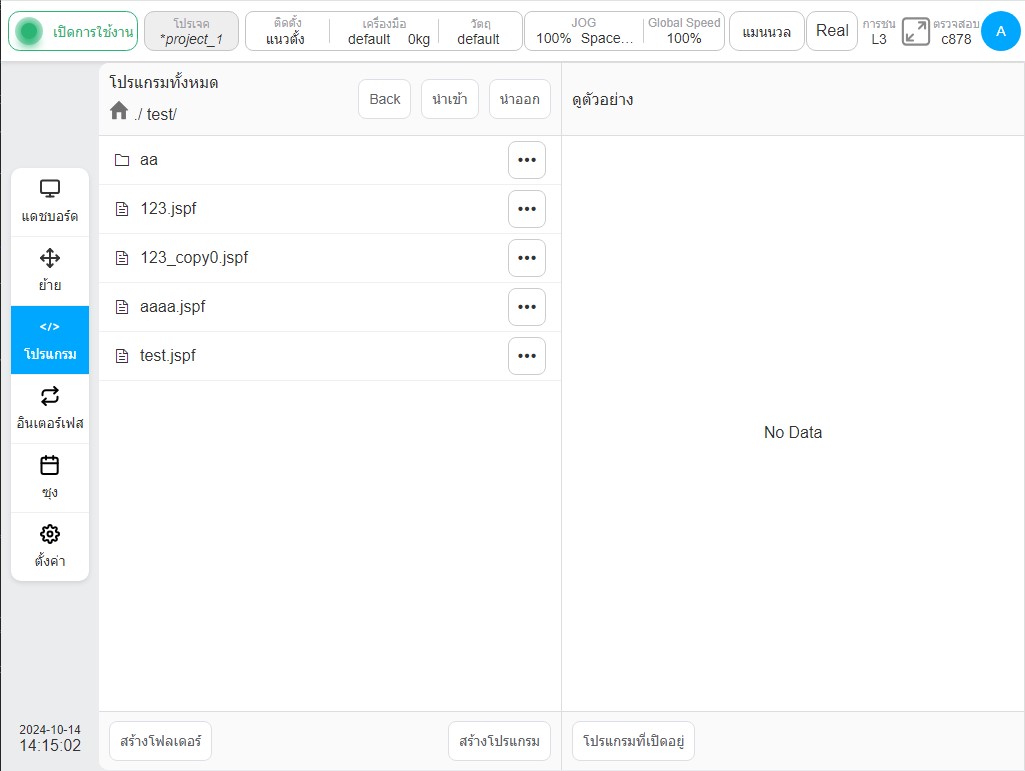Image resolution: width=1025 pixels, height=771 pixels.
Task: Open the project_1 project selector
Action: (x=192, y=31)
